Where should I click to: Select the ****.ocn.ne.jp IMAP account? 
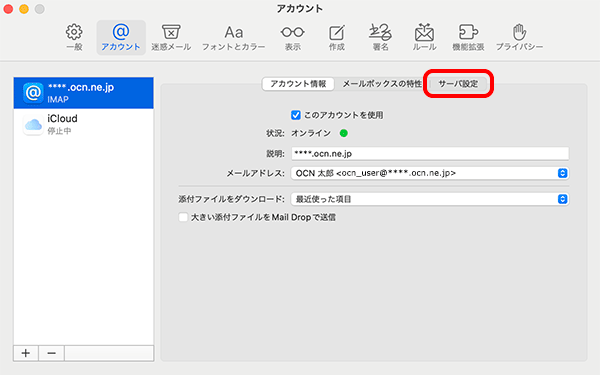click(83, 93)
